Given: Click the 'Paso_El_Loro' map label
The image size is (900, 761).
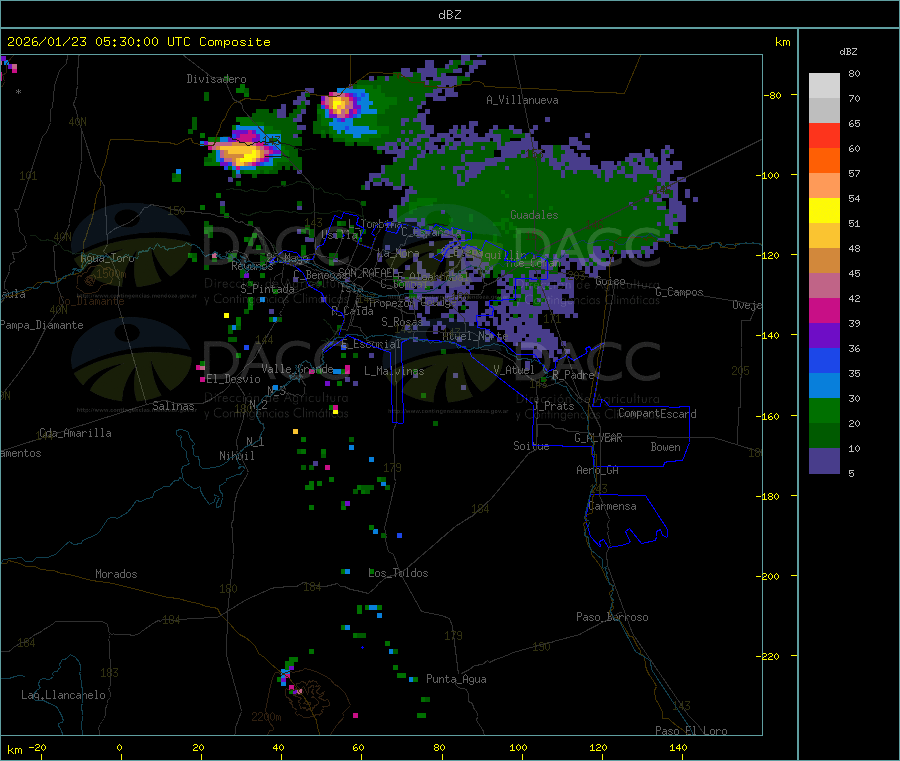Looking at the screenshot, I should (x=692, y=731).
